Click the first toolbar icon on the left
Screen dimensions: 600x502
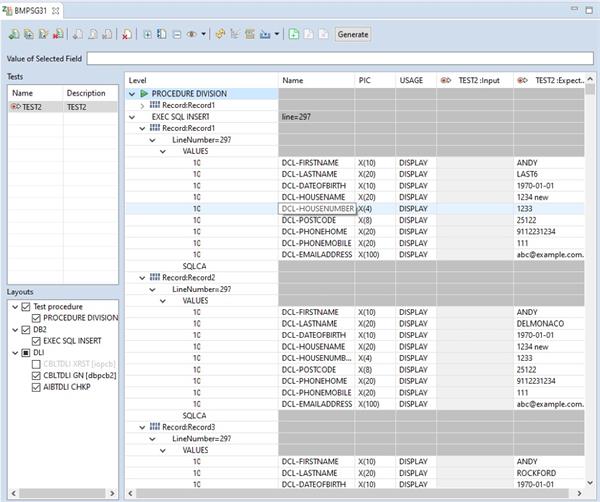(x=13, y=34)
